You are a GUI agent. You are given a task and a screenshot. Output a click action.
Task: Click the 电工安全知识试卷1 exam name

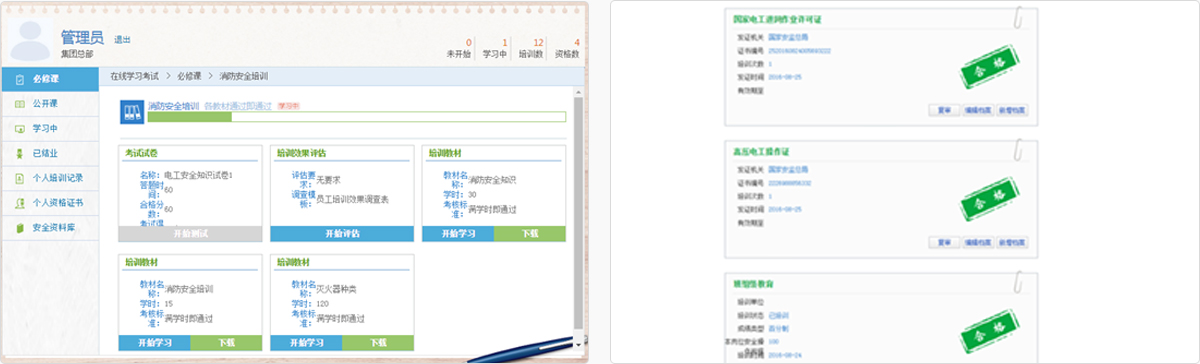pyautogui.click(x=198, y=175)
